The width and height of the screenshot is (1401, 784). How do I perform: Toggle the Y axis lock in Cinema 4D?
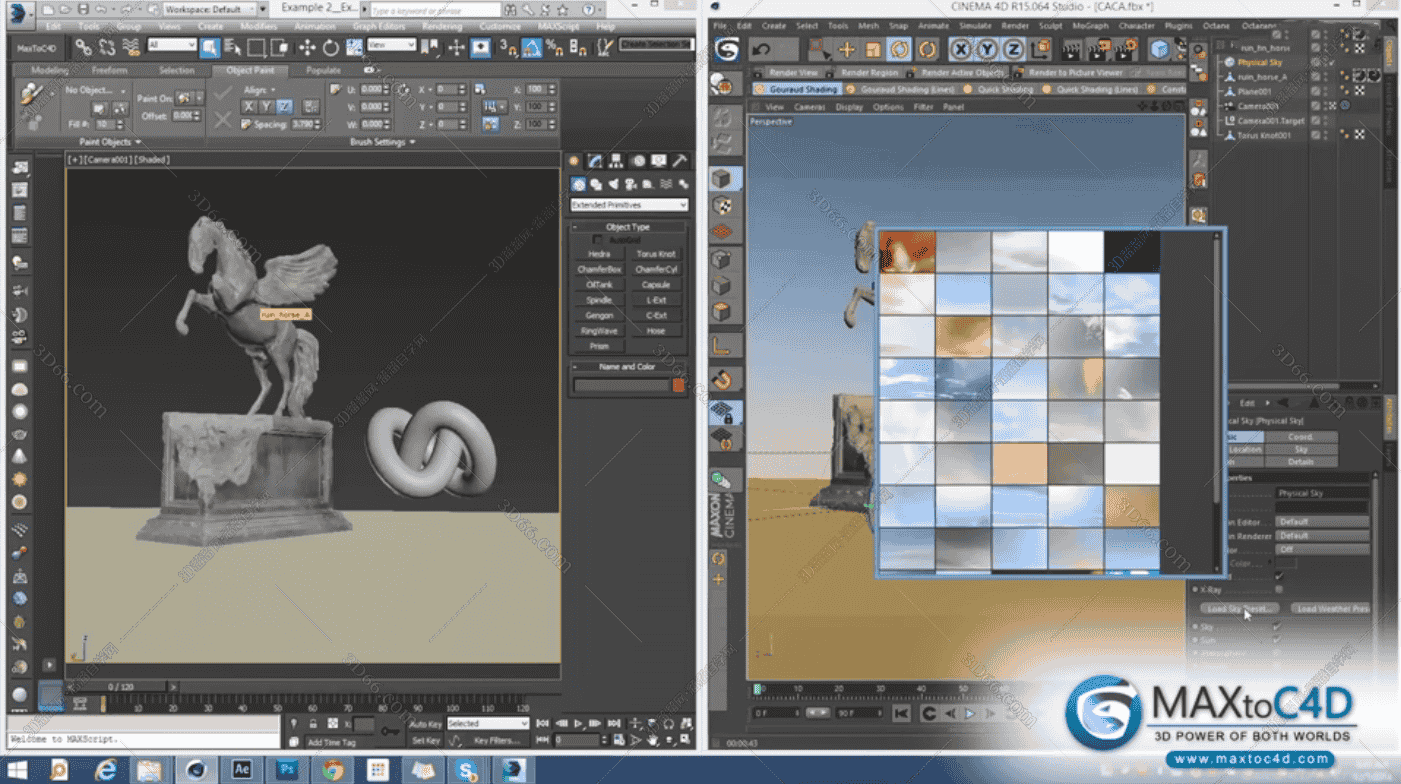[987, 49]
